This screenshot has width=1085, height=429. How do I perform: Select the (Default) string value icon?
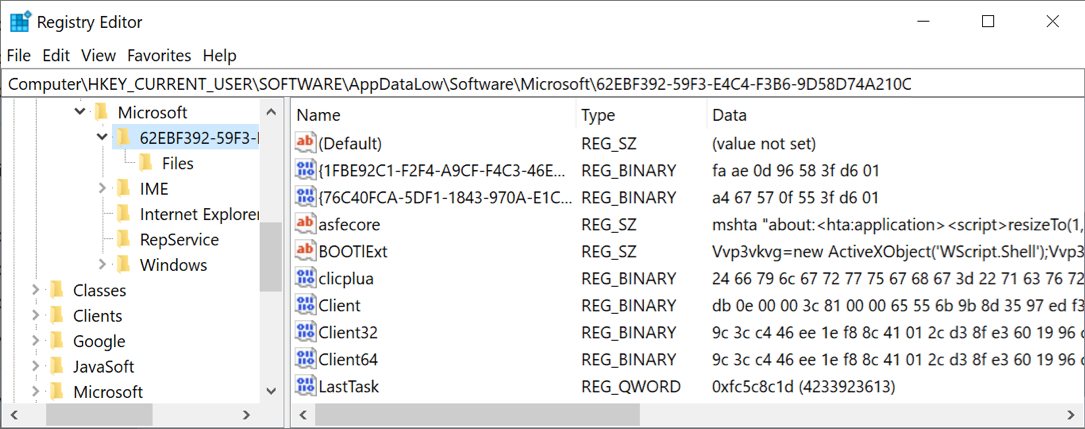pyautogui.click(x=305, y=143)
